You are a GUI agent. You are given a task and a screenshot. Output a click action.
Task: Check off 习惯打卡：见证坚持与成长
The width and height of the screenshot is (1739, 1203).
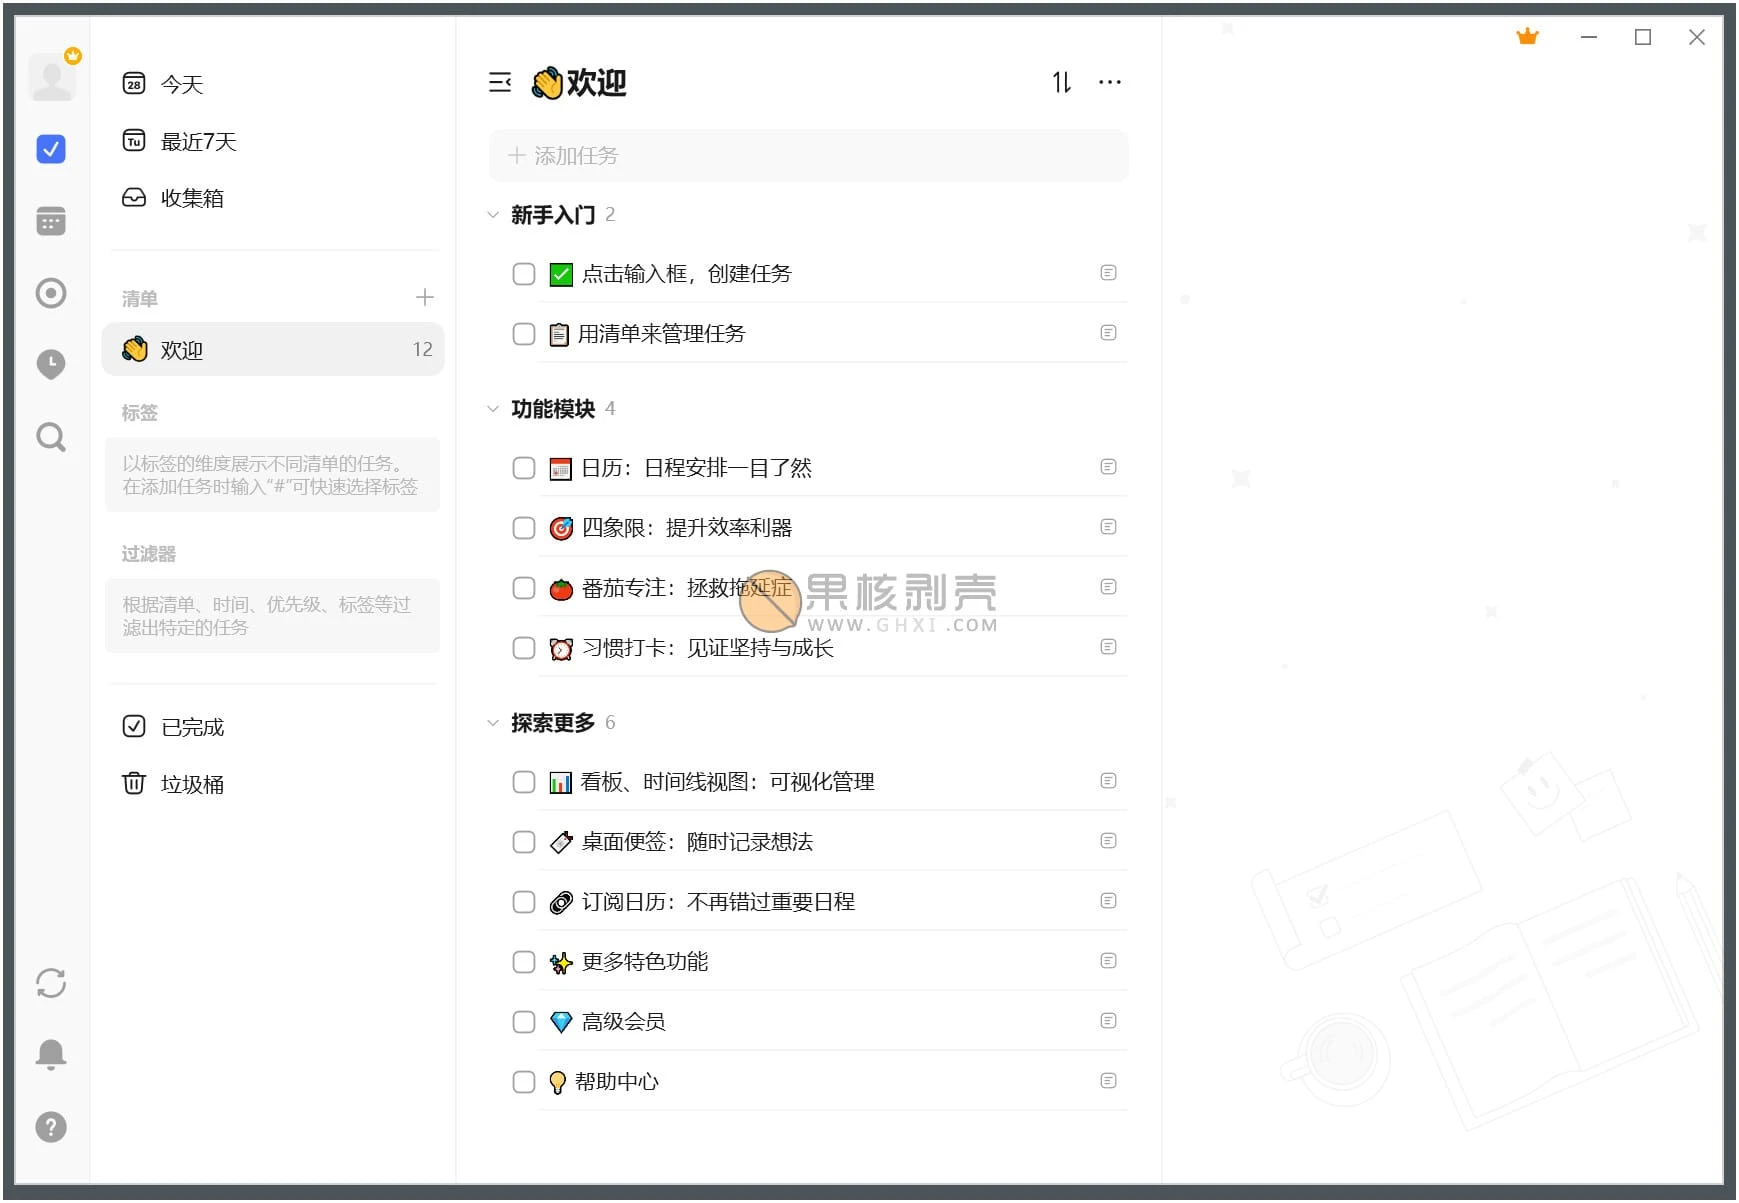pos(524,648)
